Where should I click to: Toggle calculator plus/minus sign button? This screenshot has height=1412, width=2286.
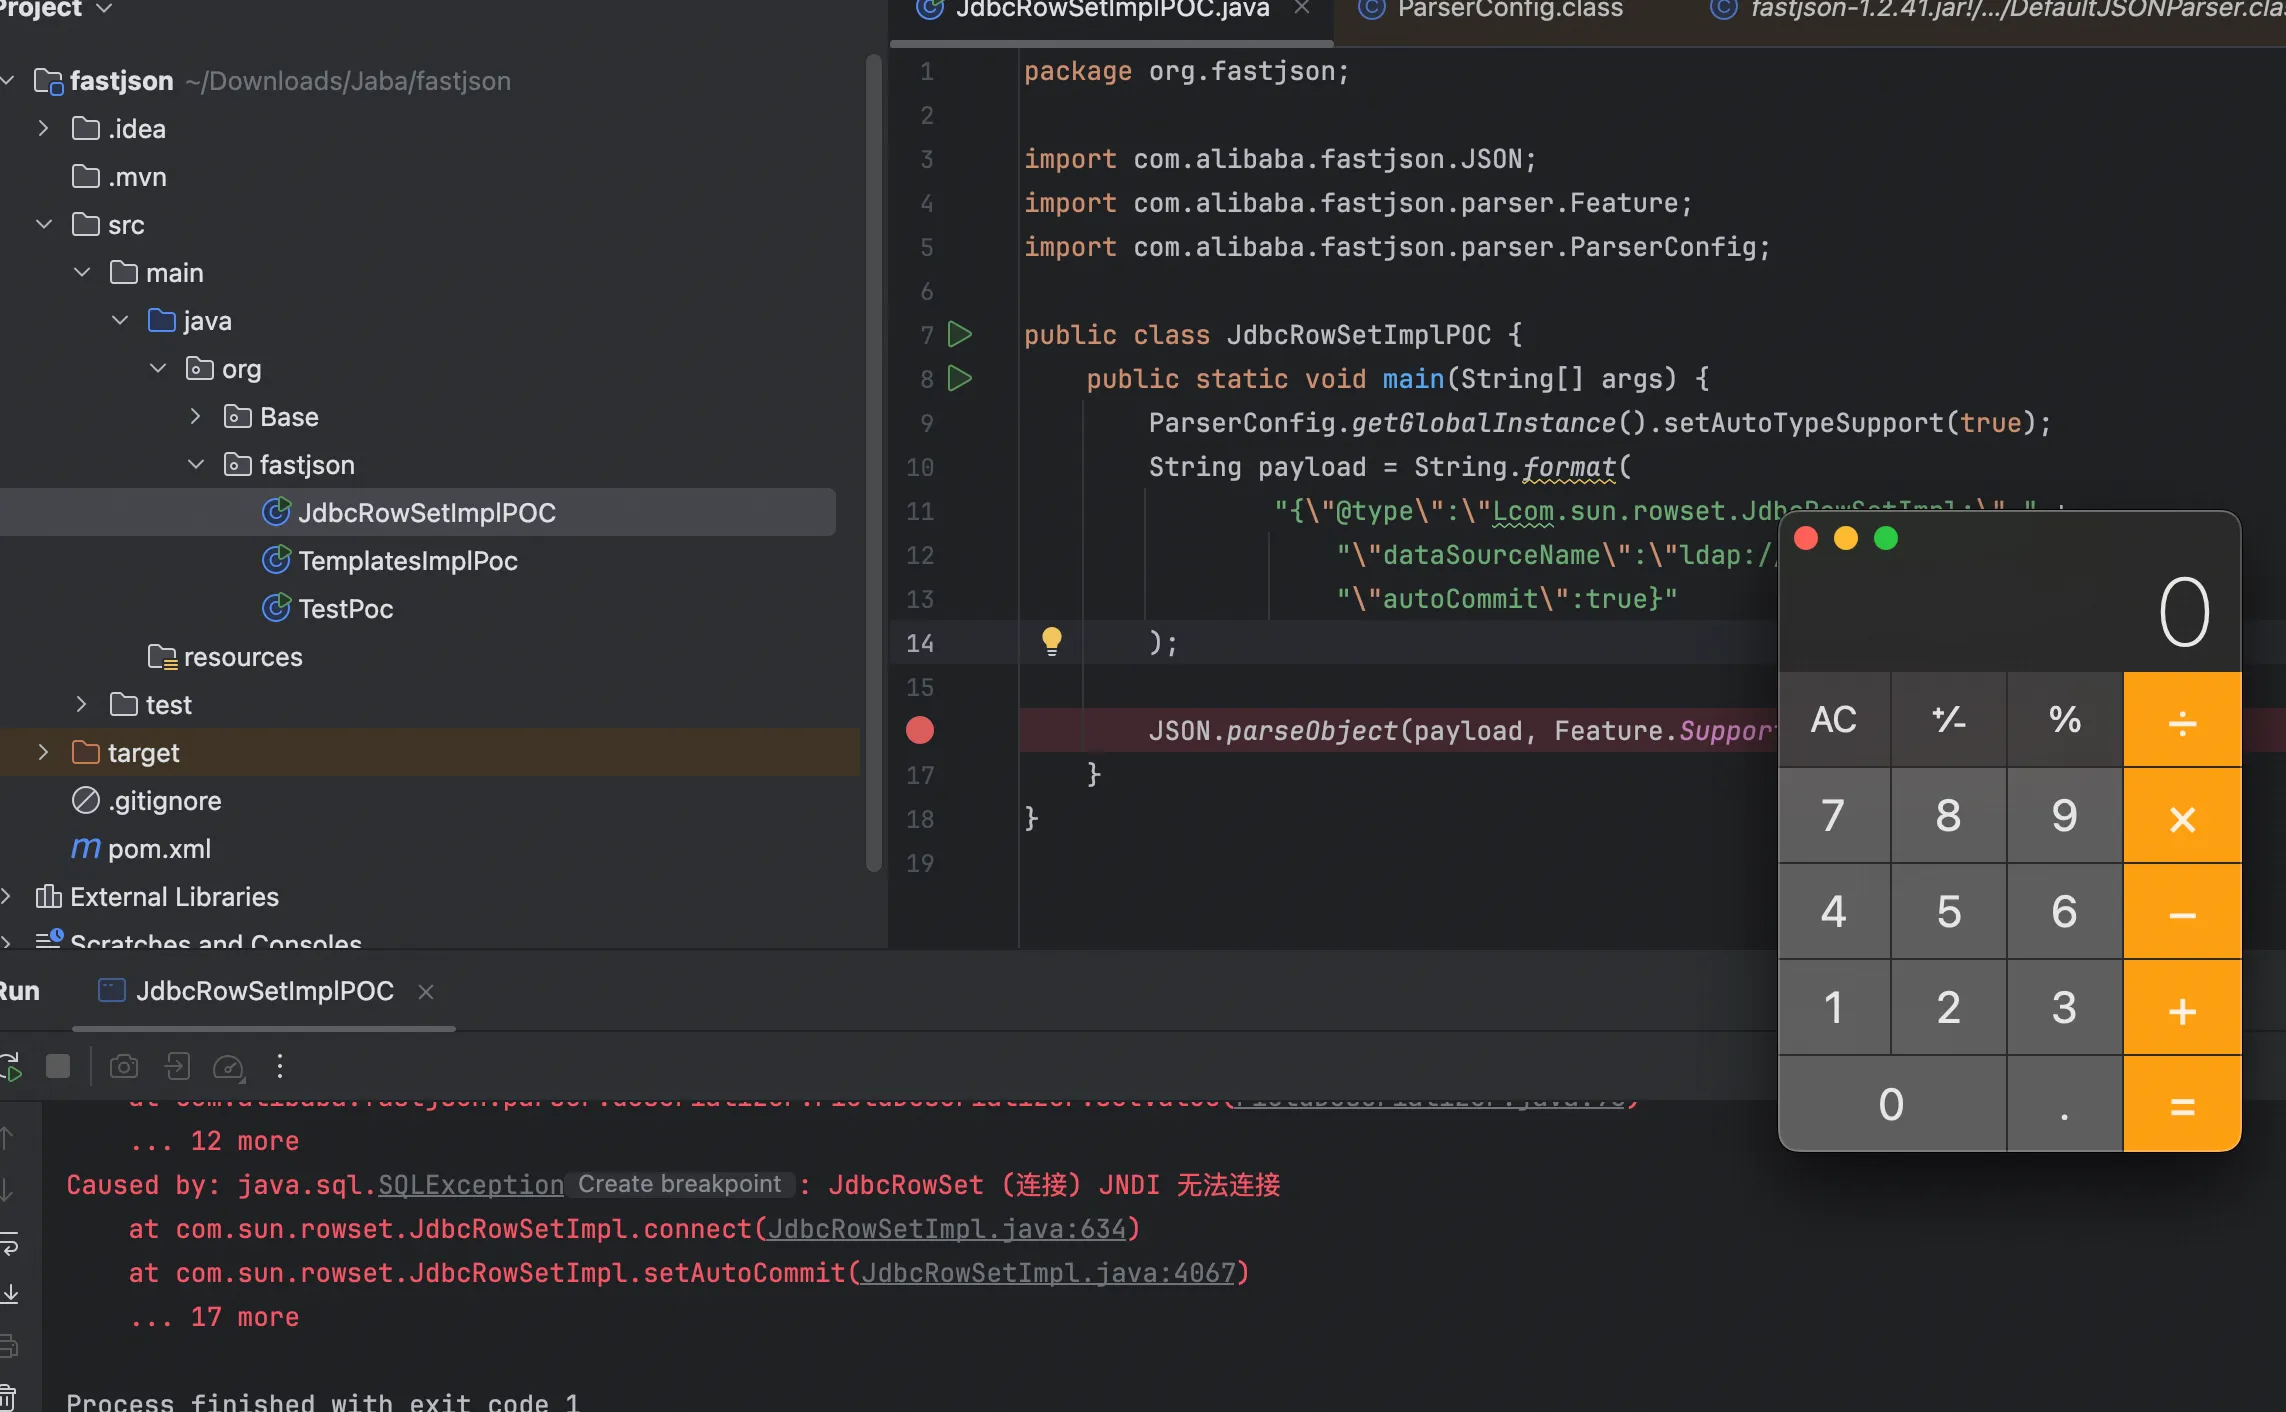(x=1948, y=719)
